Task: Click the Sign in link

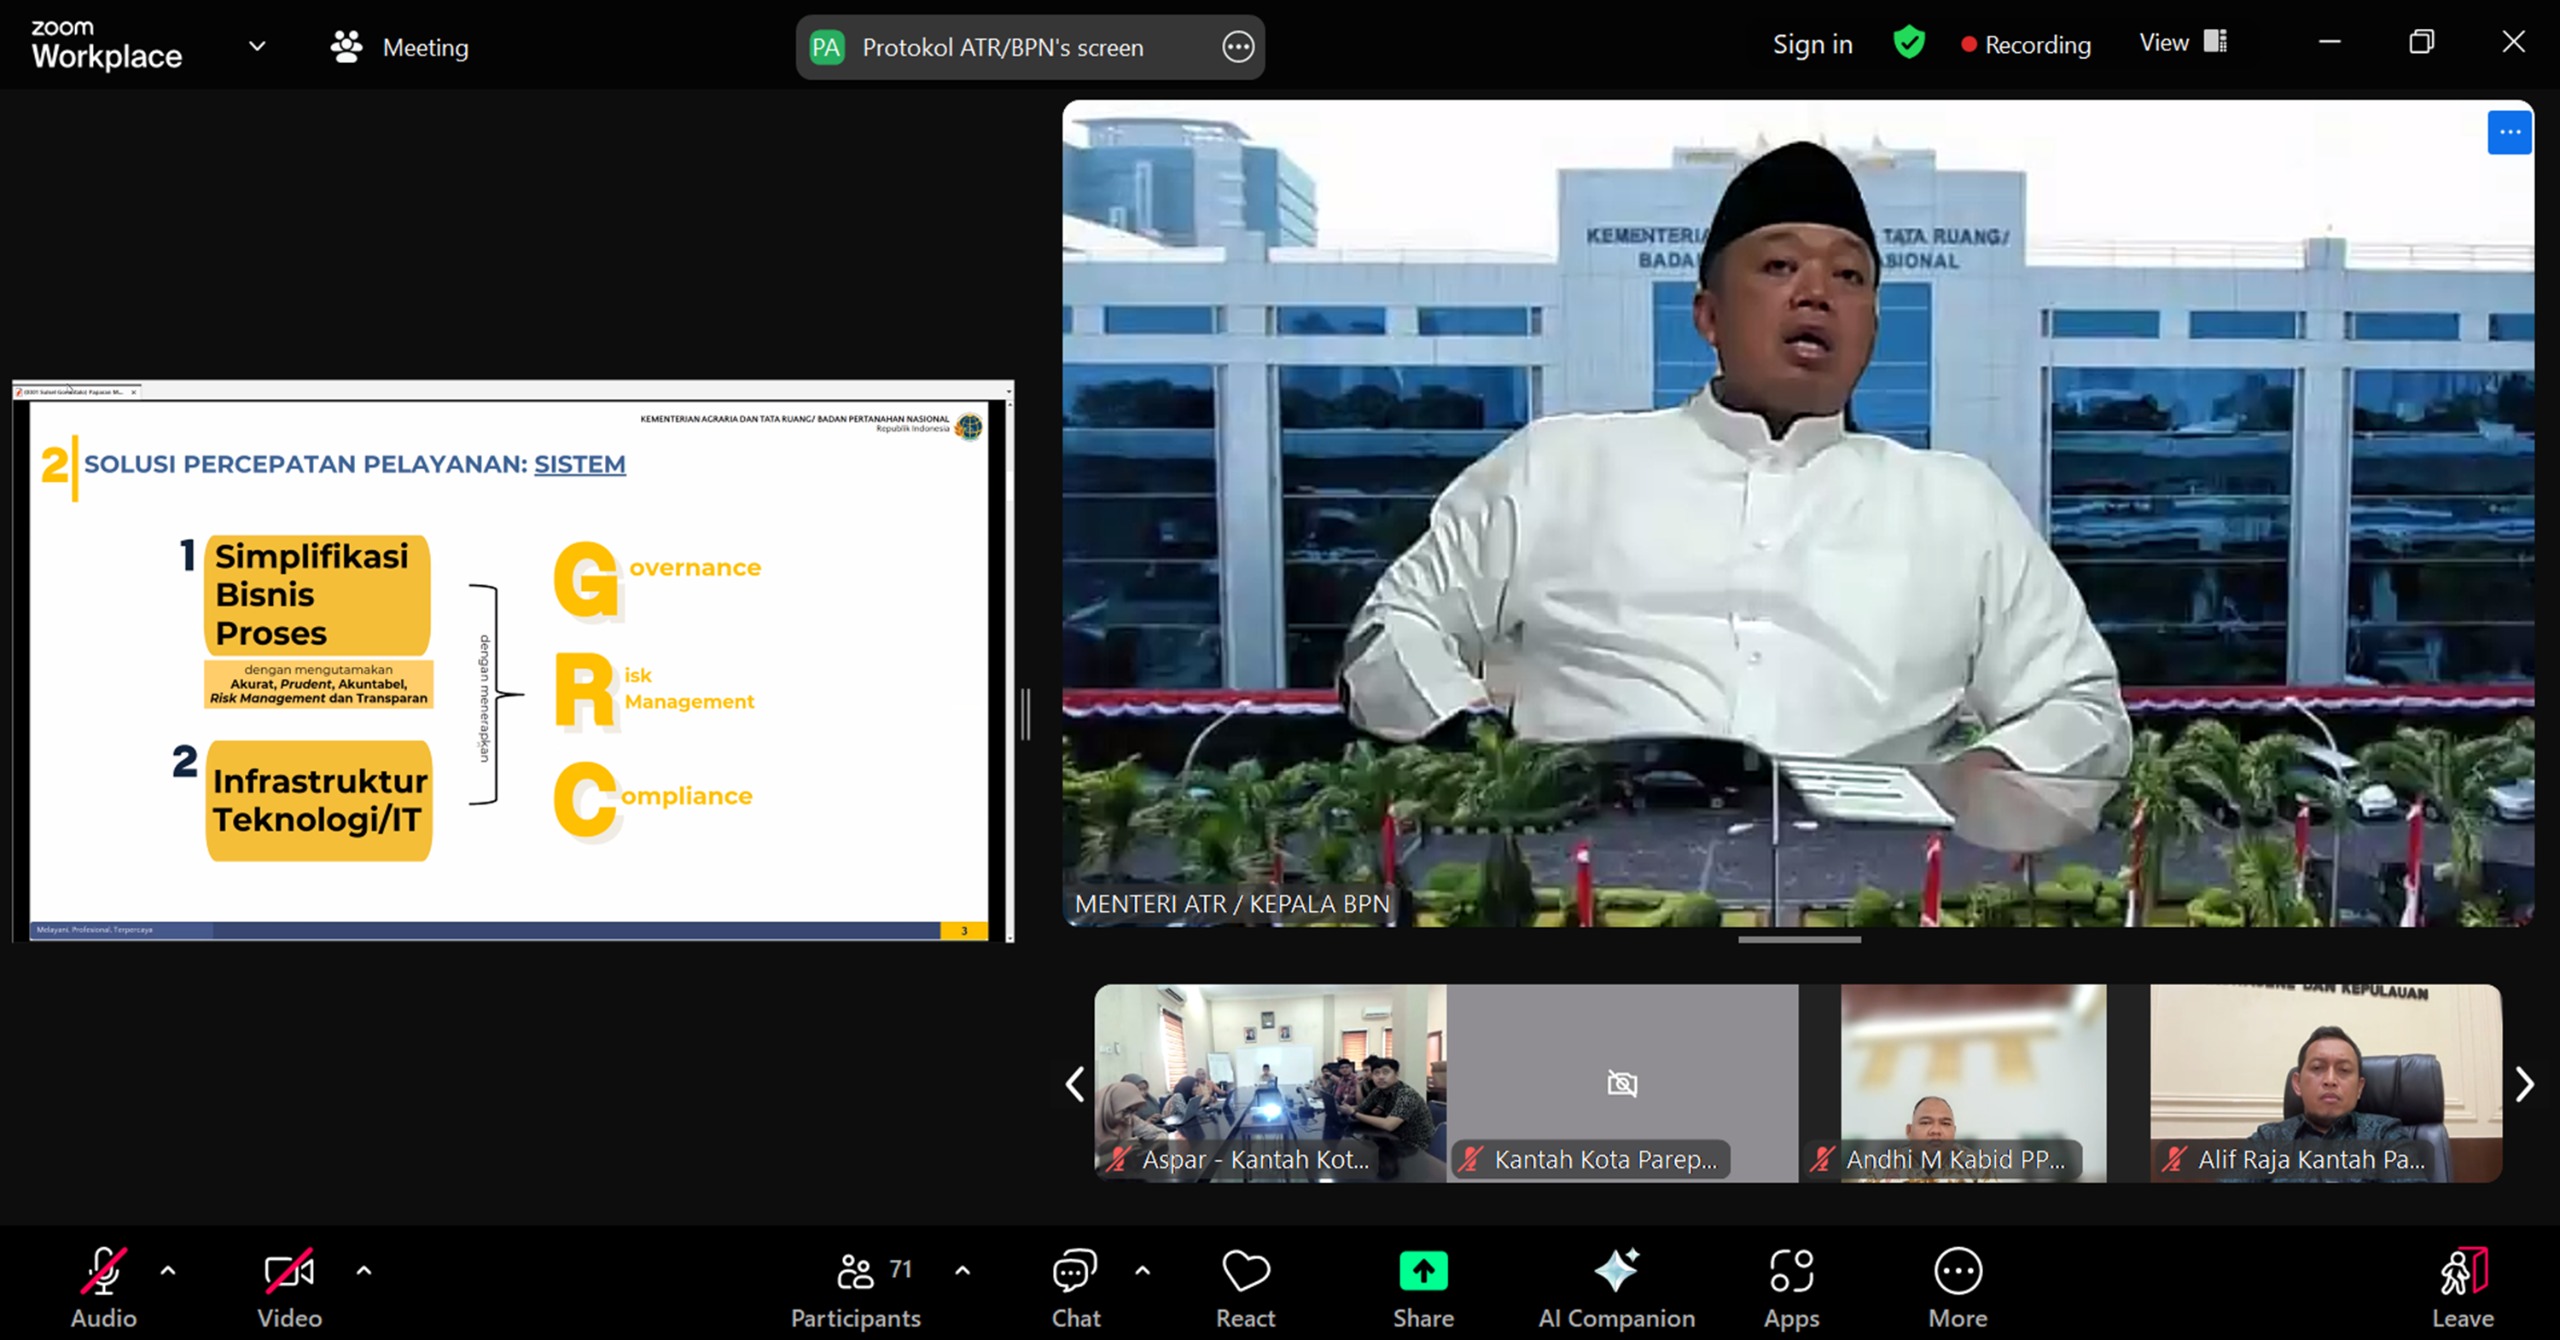Action: [x=1812, y=45]
